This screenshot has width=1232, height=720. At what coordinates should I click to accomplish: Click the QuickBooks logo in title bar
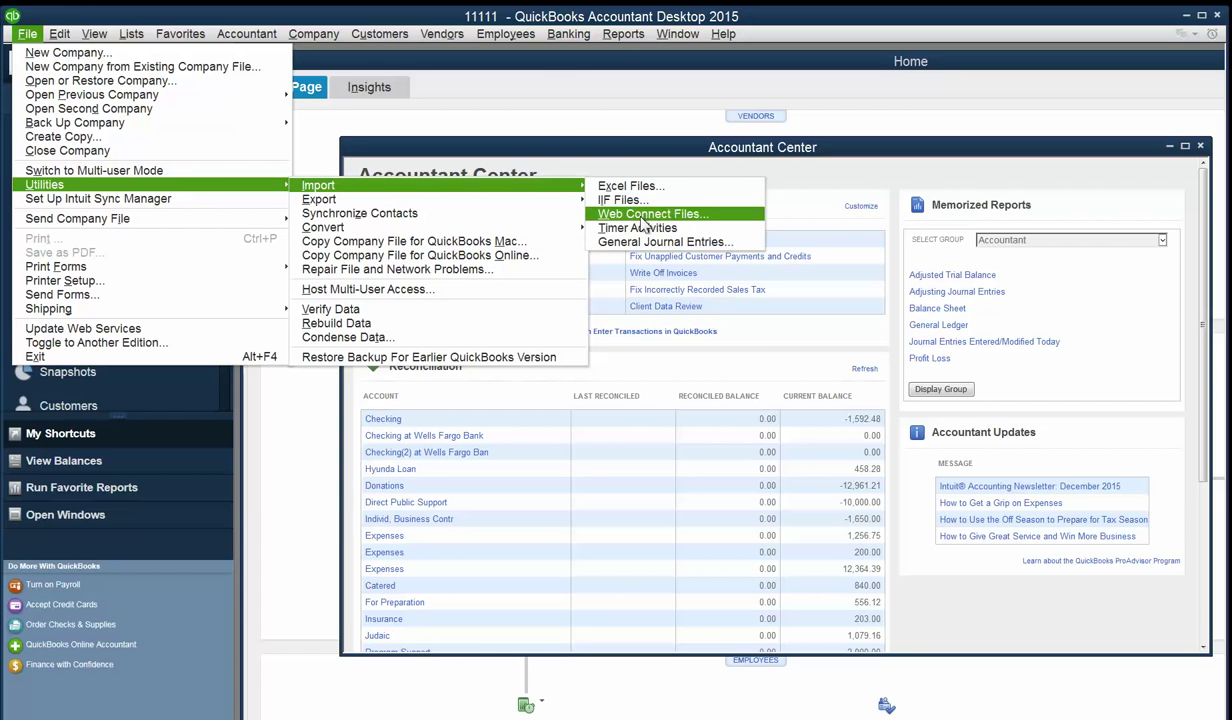pyautogui.click(x=13, y=15)
